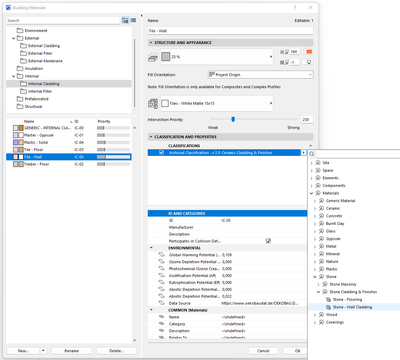
Task: Switch to folder view icon
Action: pyautogui.click(x=125, y=20)
